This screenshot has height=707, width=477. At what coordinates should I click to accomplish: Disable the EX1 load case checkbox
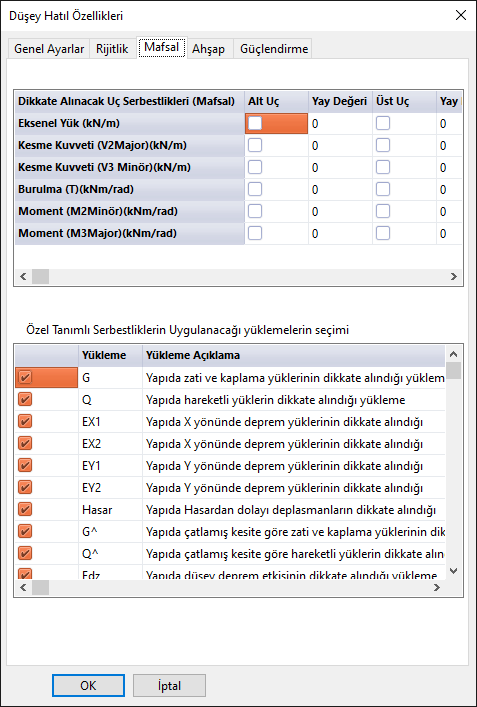coord(25,422)
